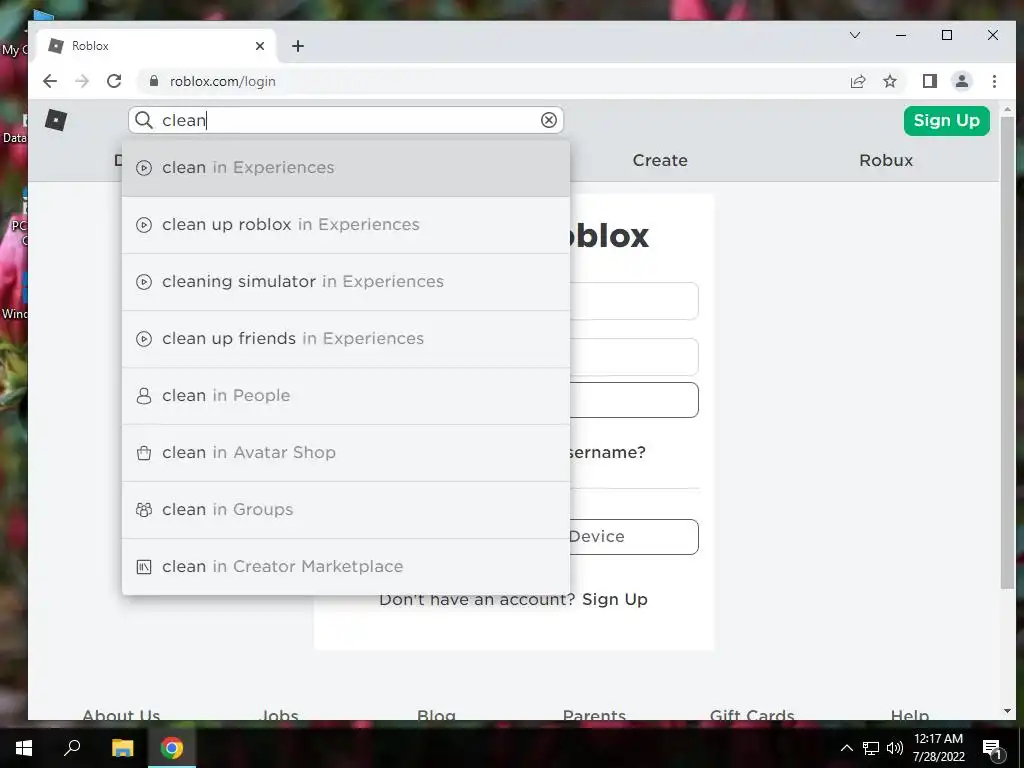Viewport: 1024px width, 768px height.
Task: Click the padlock site info icon
Action: [154, 81]
